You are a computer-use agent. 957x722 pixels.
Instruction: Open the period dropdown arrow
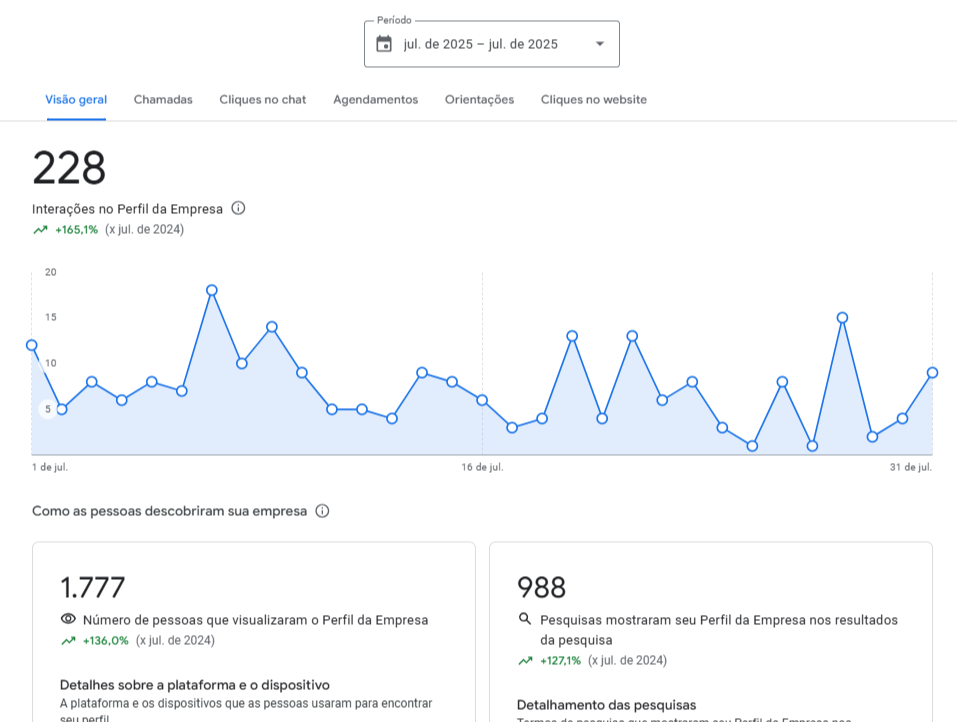(599, 44)
